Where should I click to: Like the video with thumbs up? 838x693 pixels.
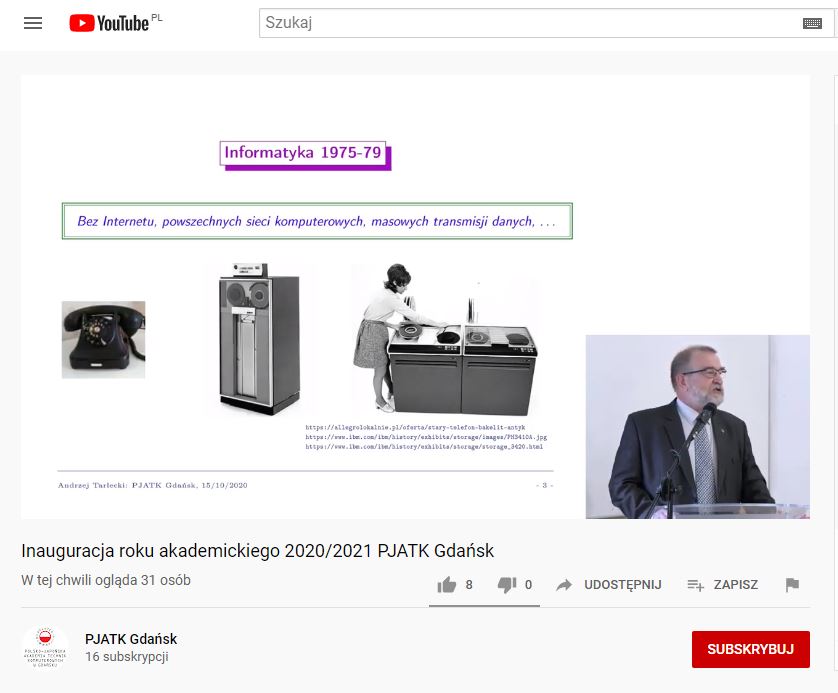point(447,585)
